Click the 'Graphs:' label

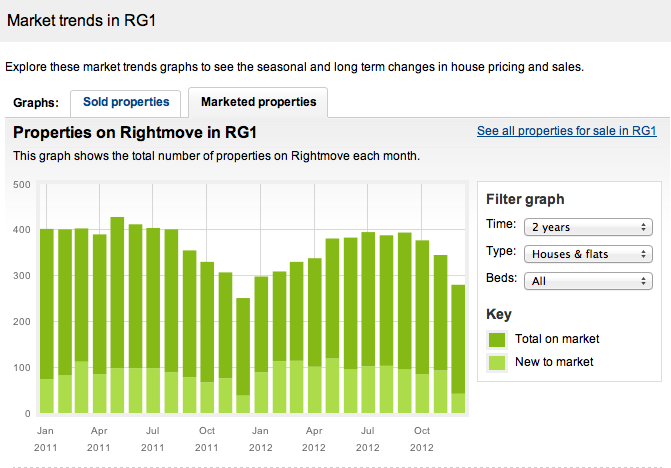click(36, 103)
